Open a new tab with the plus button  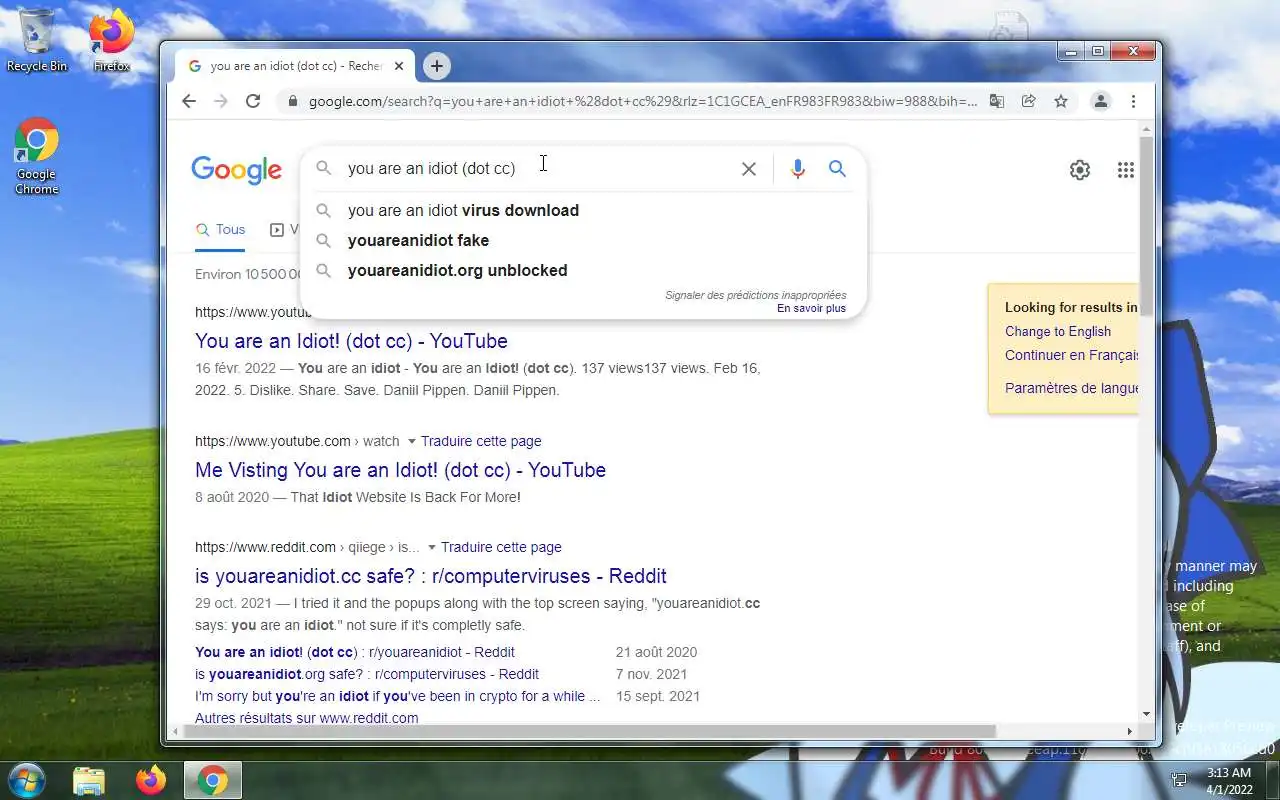click(x=436, y=66)
